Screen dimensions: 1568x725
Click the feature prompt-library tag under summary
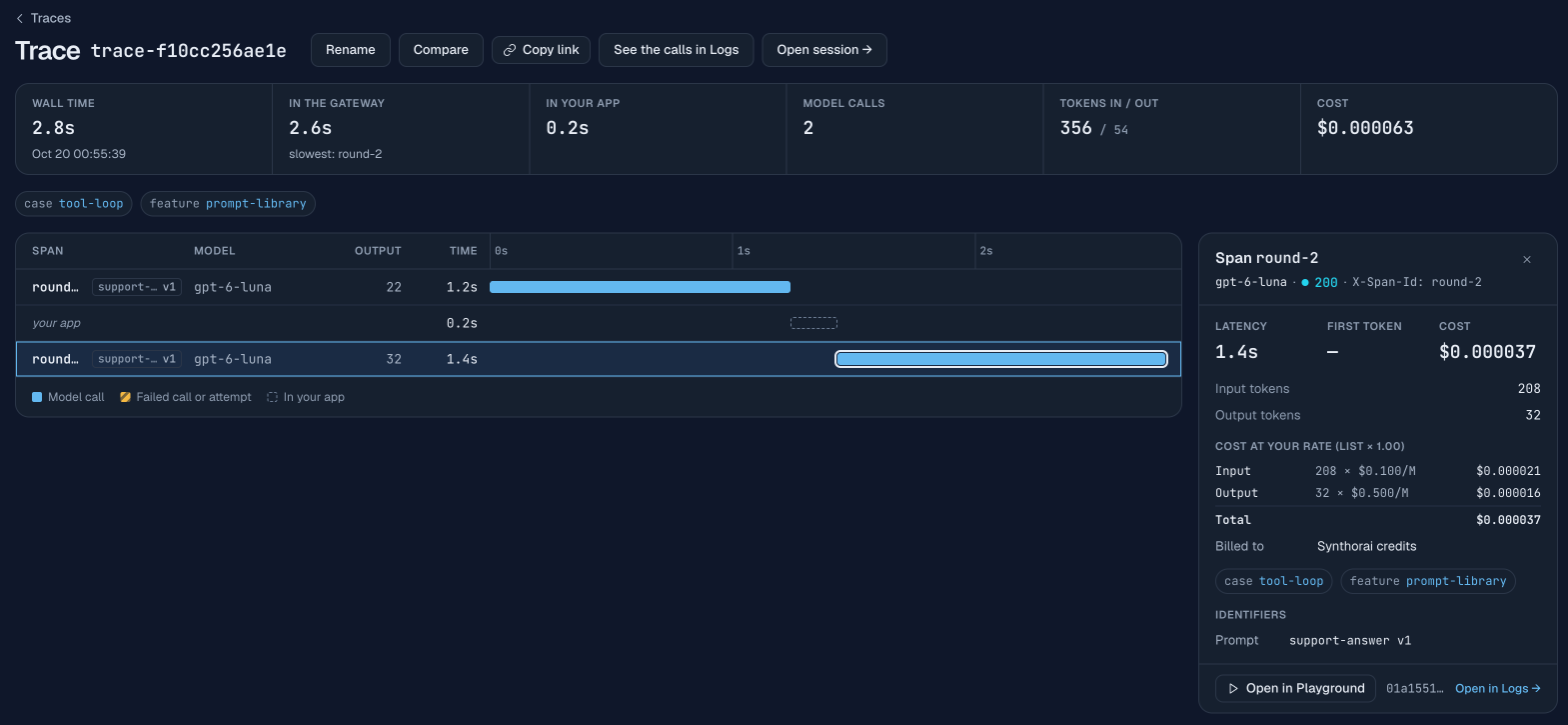coord(228,204)
